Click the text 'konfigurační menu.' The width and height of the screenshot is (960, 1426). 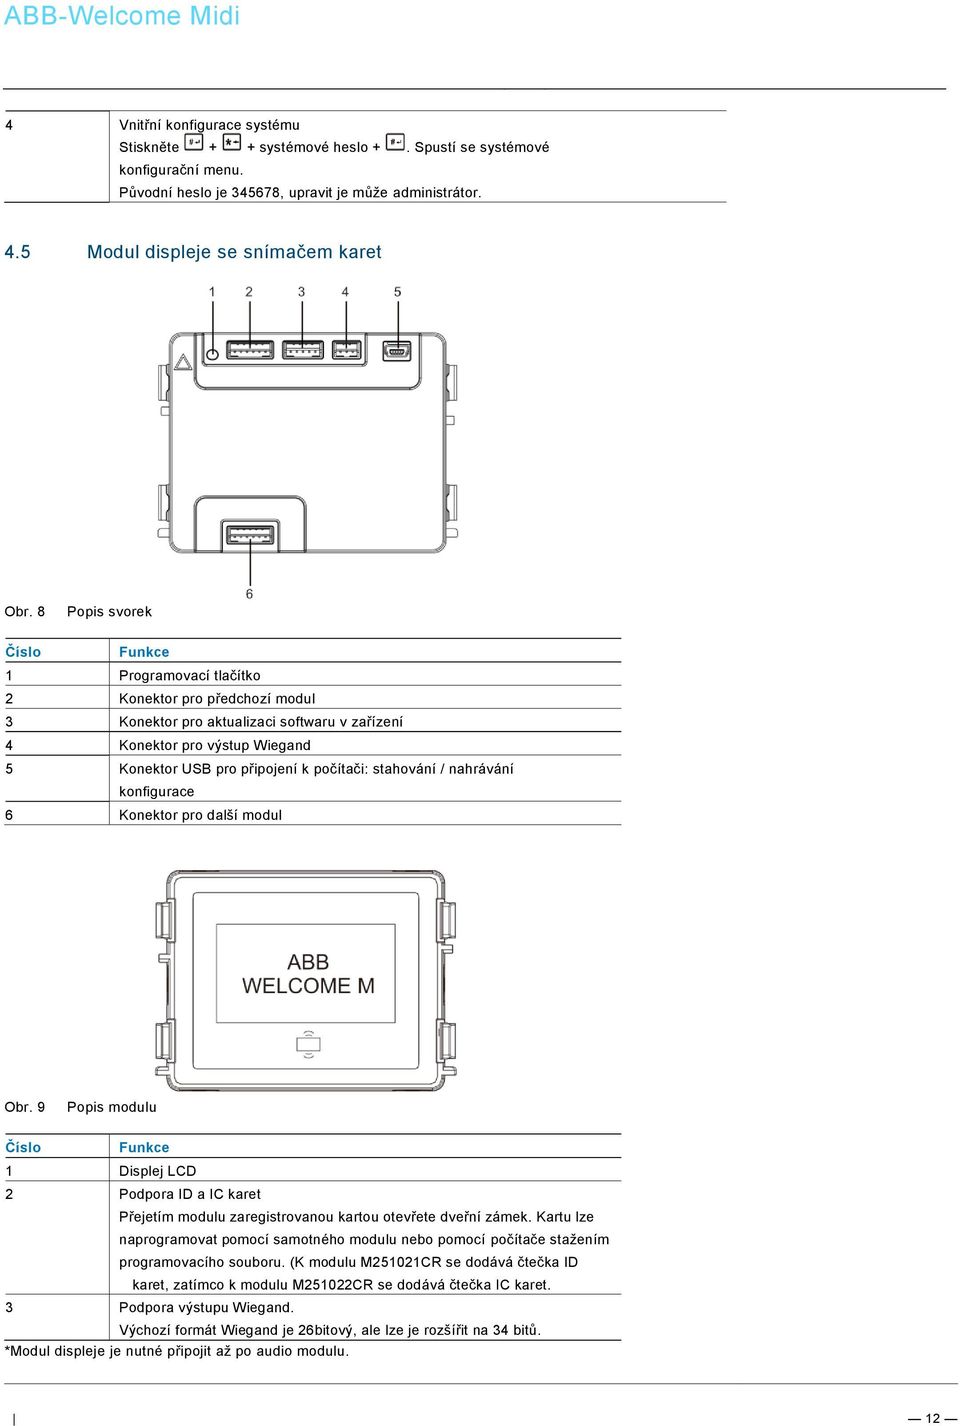(181, 170)
